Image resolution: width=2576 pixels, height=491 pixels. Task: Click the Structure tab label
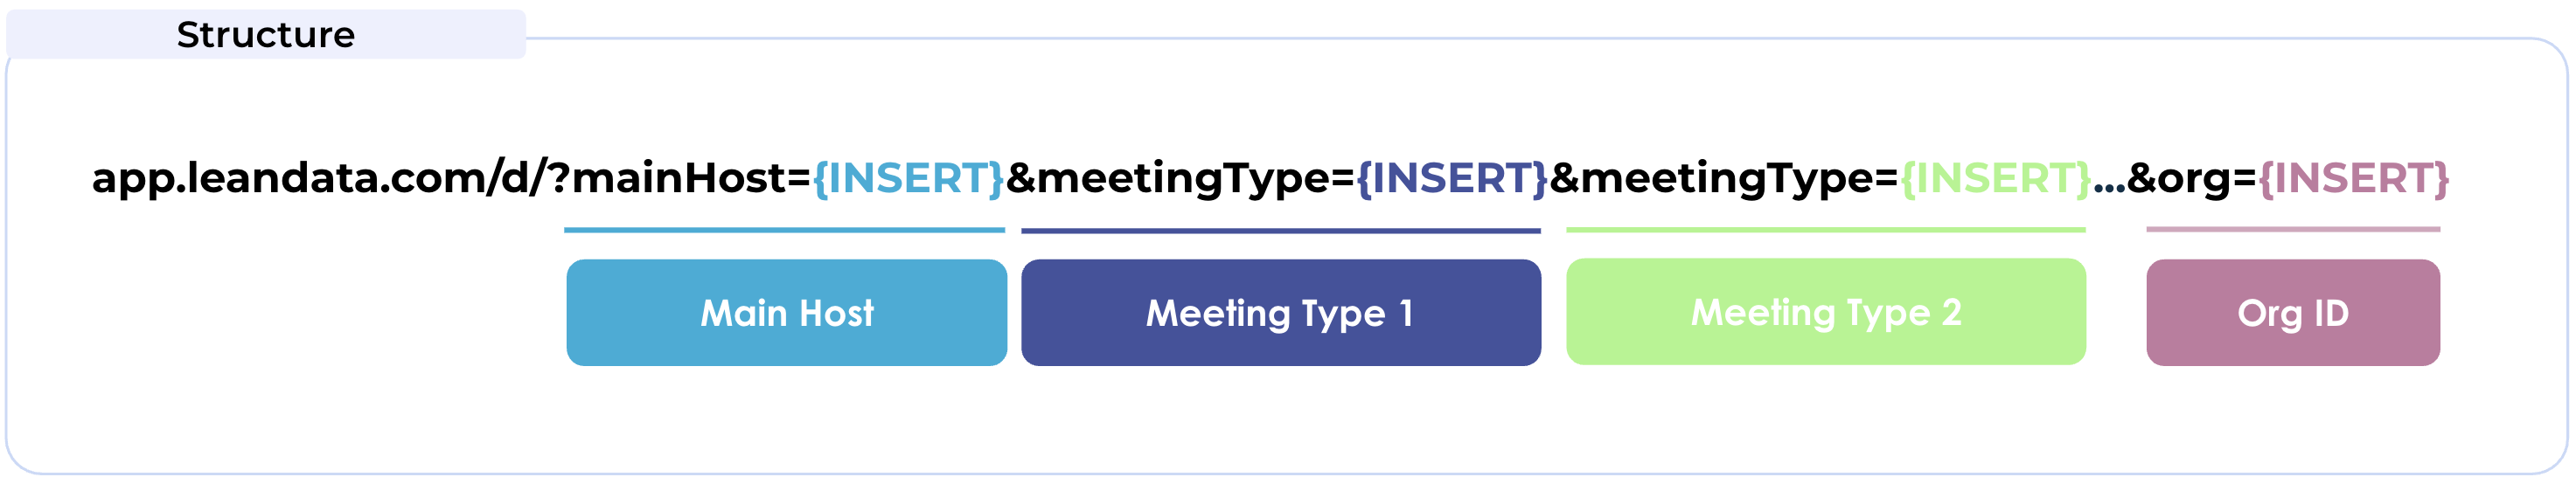pyautogui.click(x=265, y=35)
